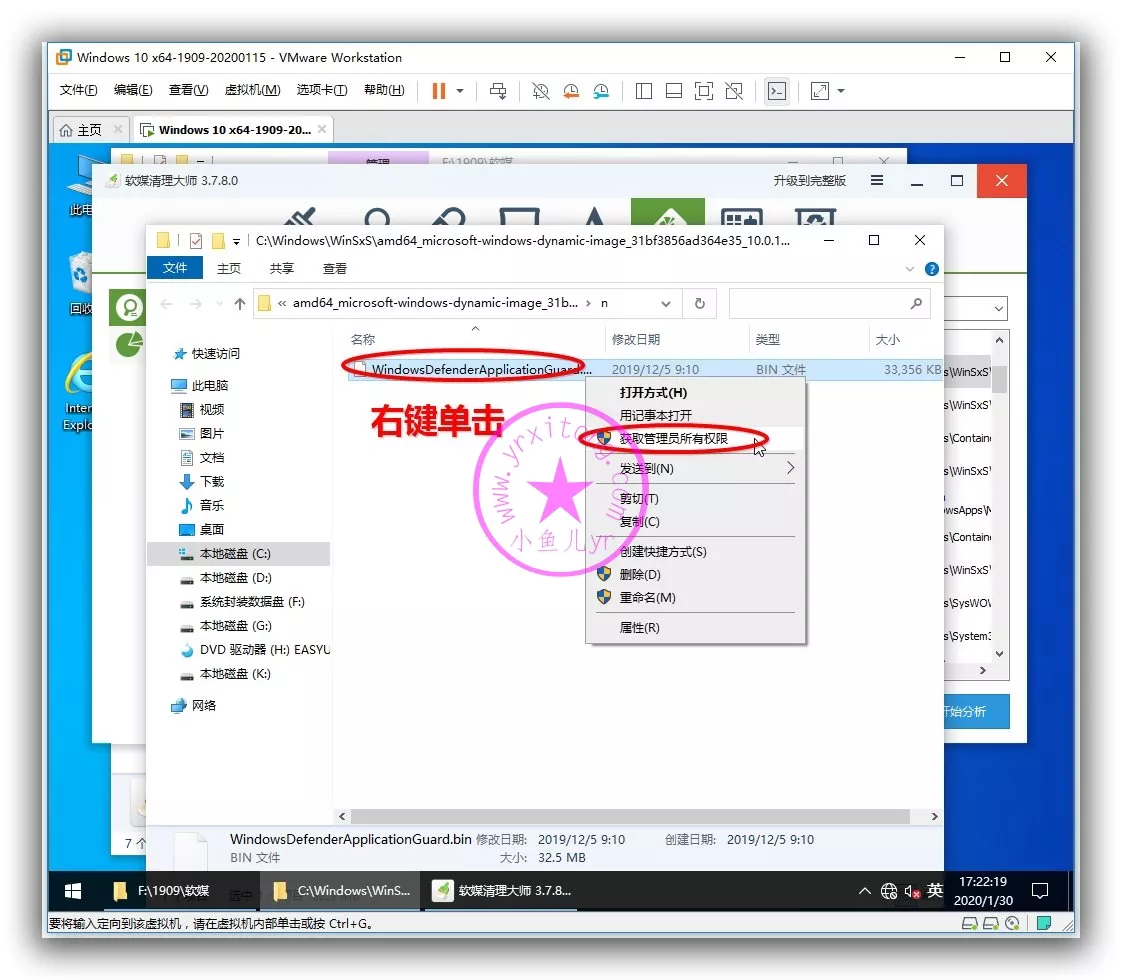Click the VMware pause virtual machine icon
The width and height of the screenshot is (1122, 980).
click(x=438, y=91)
